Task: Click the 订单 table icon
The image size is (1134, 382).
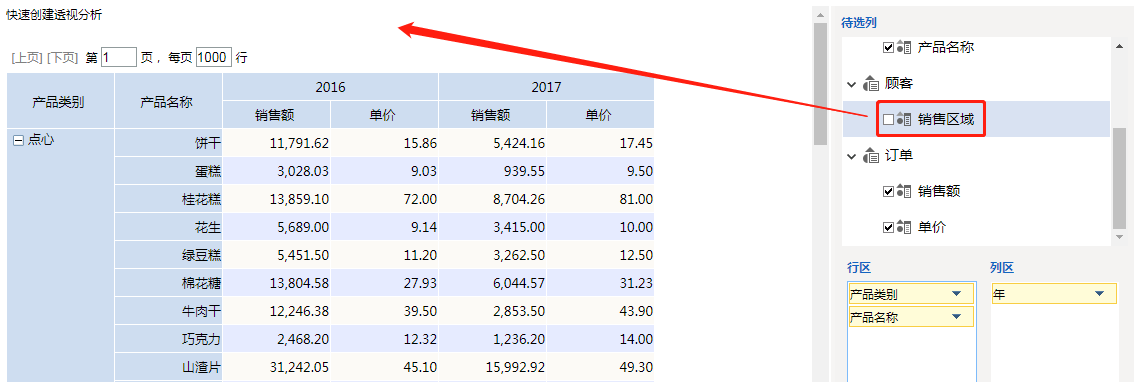Action: [870, 156]
